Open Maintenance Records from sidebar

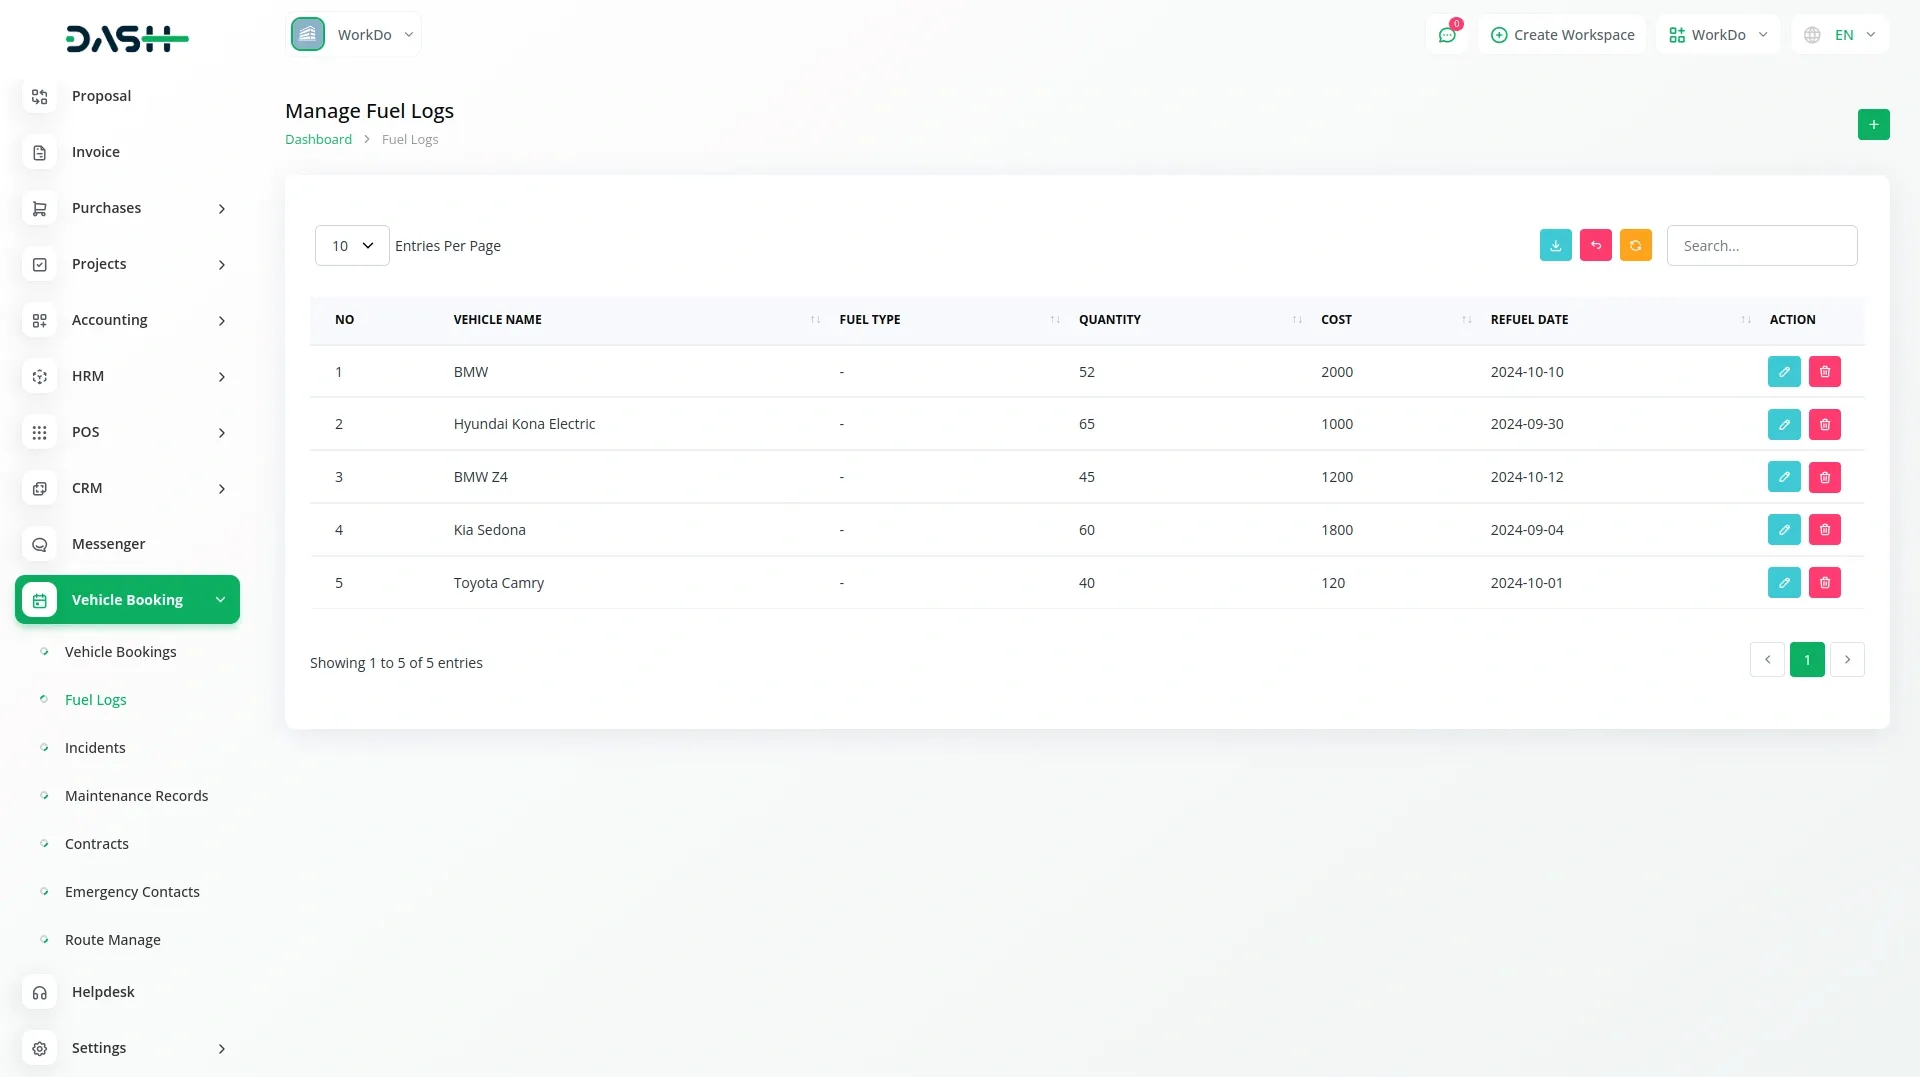[137, 795]
